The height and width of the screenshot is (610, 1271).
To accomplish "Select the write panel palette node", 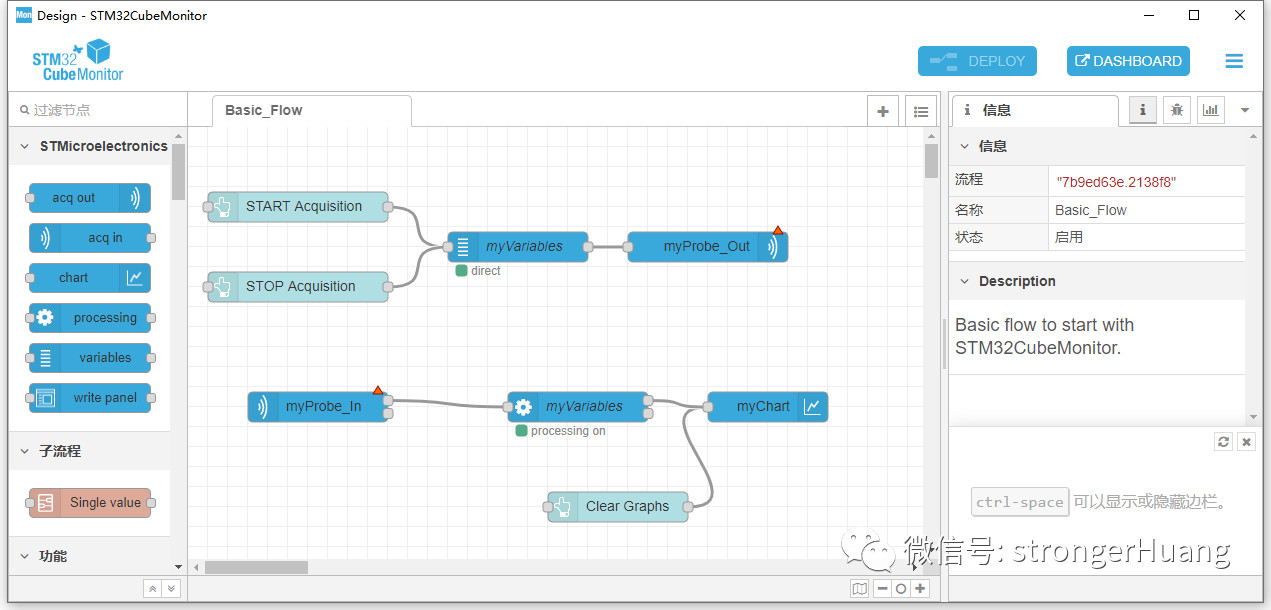I will [x=90, y=398].
